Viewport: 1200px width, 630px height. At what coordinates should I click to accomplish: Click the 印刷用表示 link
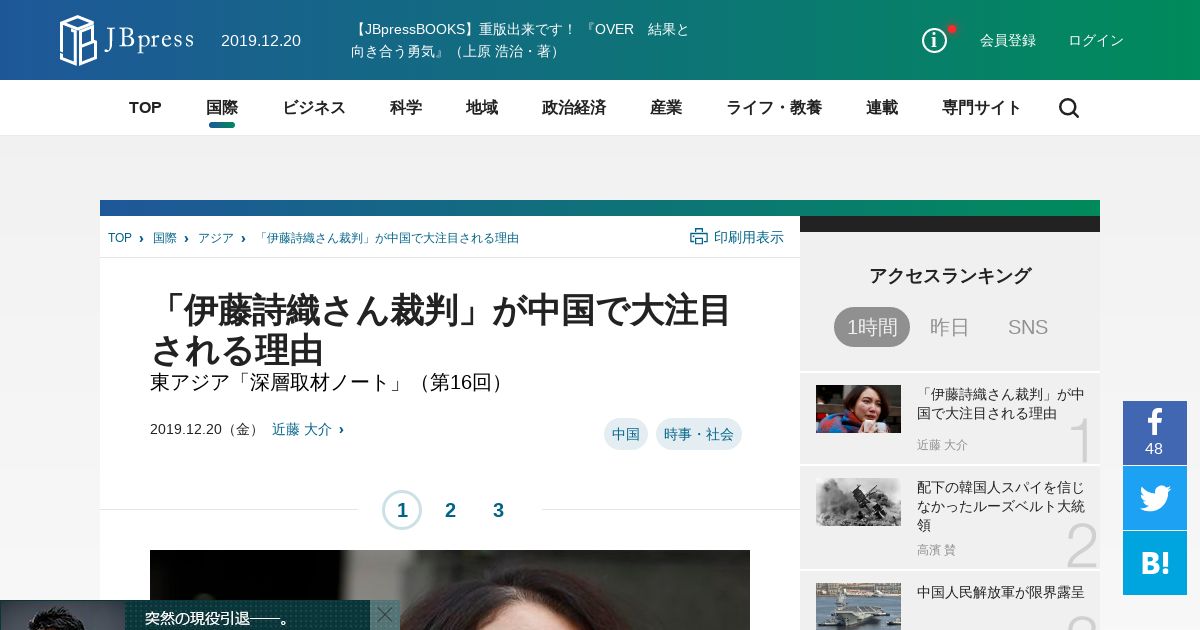coord(749,237)
